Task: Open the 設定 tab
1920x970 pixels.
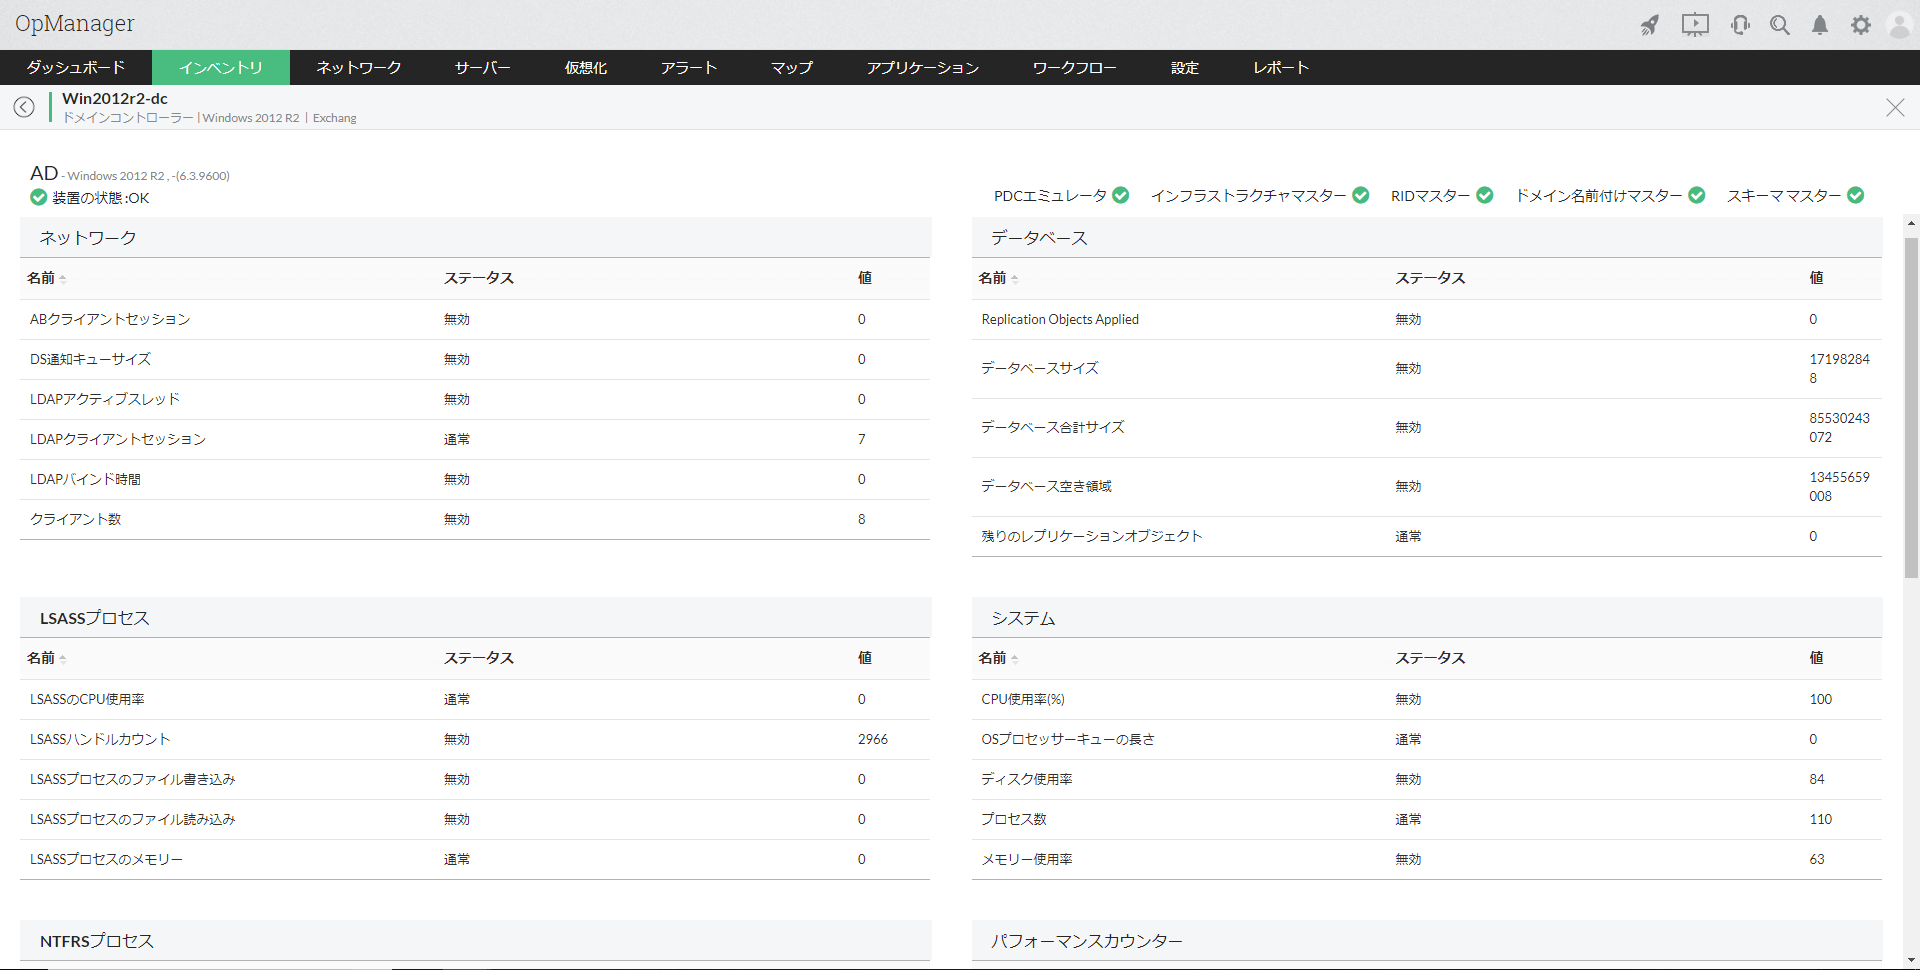Action: 1185,67
